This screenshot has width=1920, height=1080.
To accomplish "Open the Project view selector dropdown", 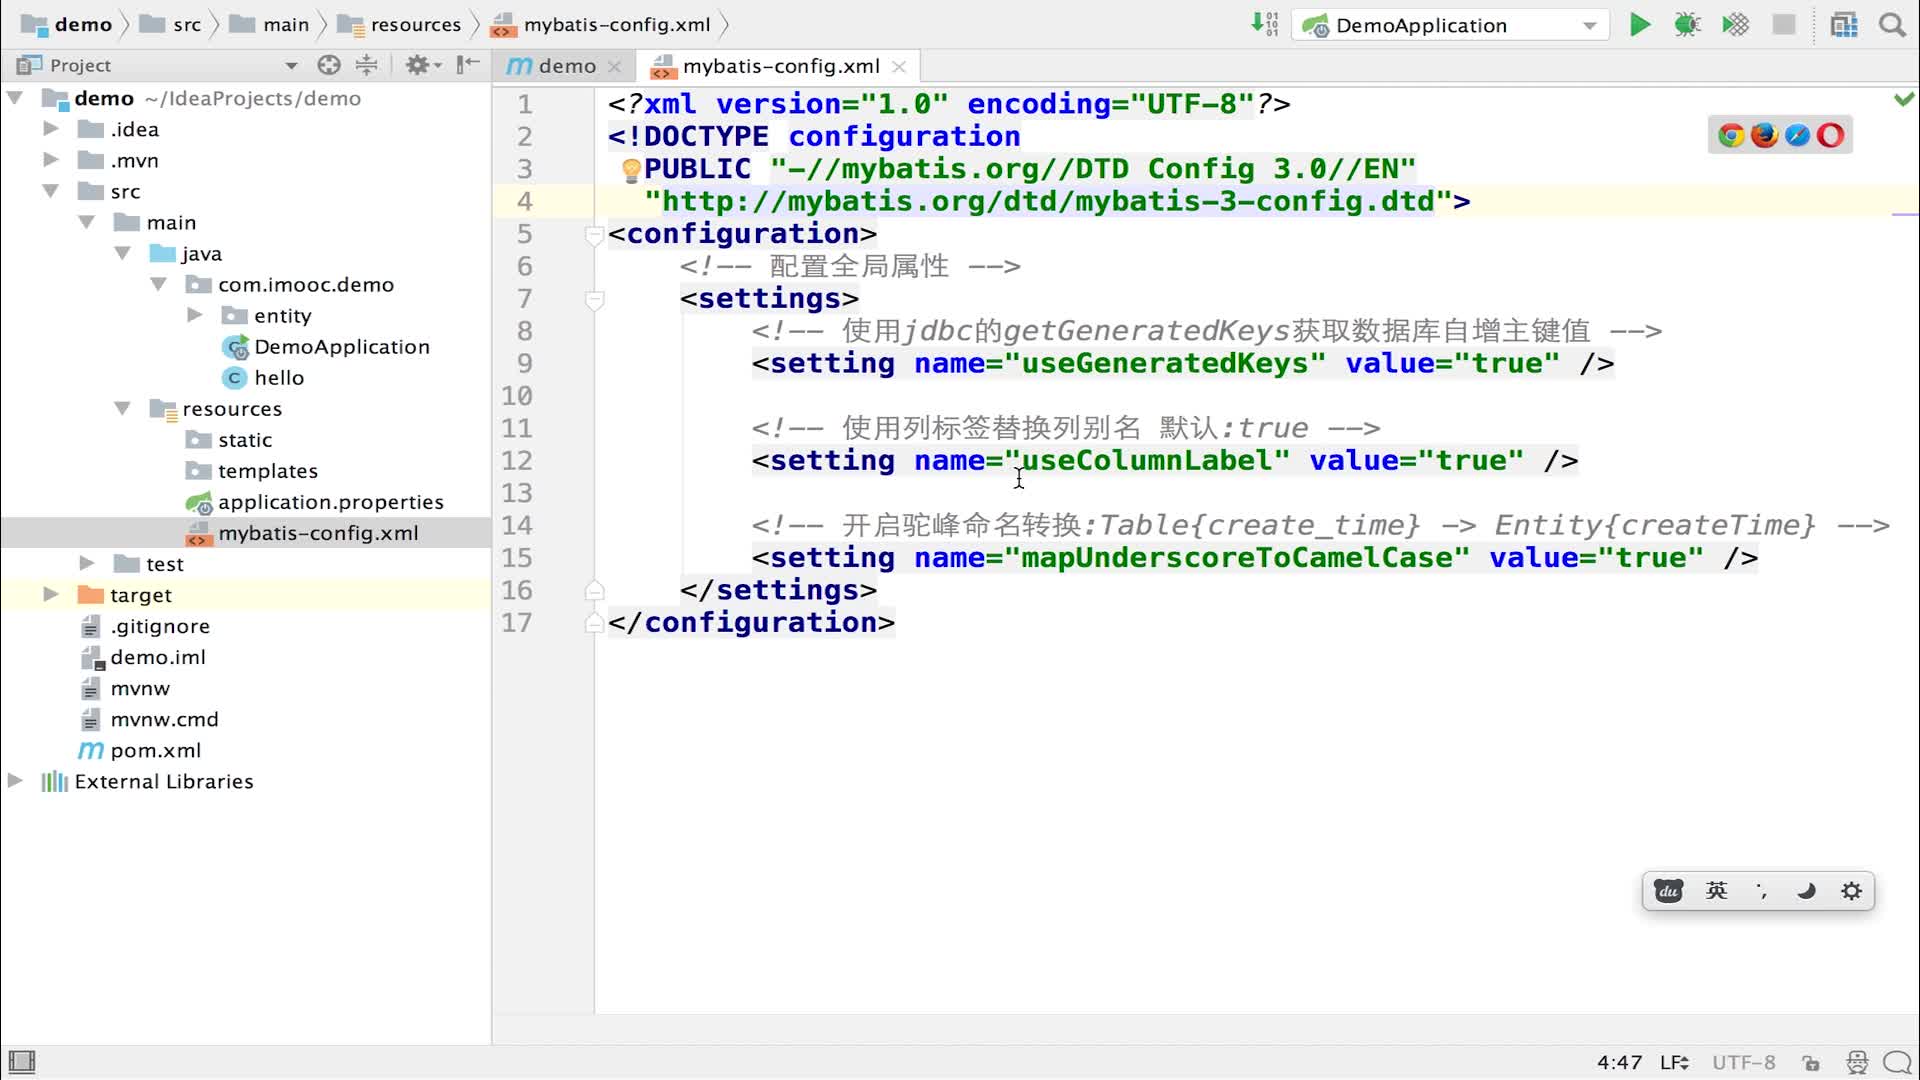I will click(291, 66).
